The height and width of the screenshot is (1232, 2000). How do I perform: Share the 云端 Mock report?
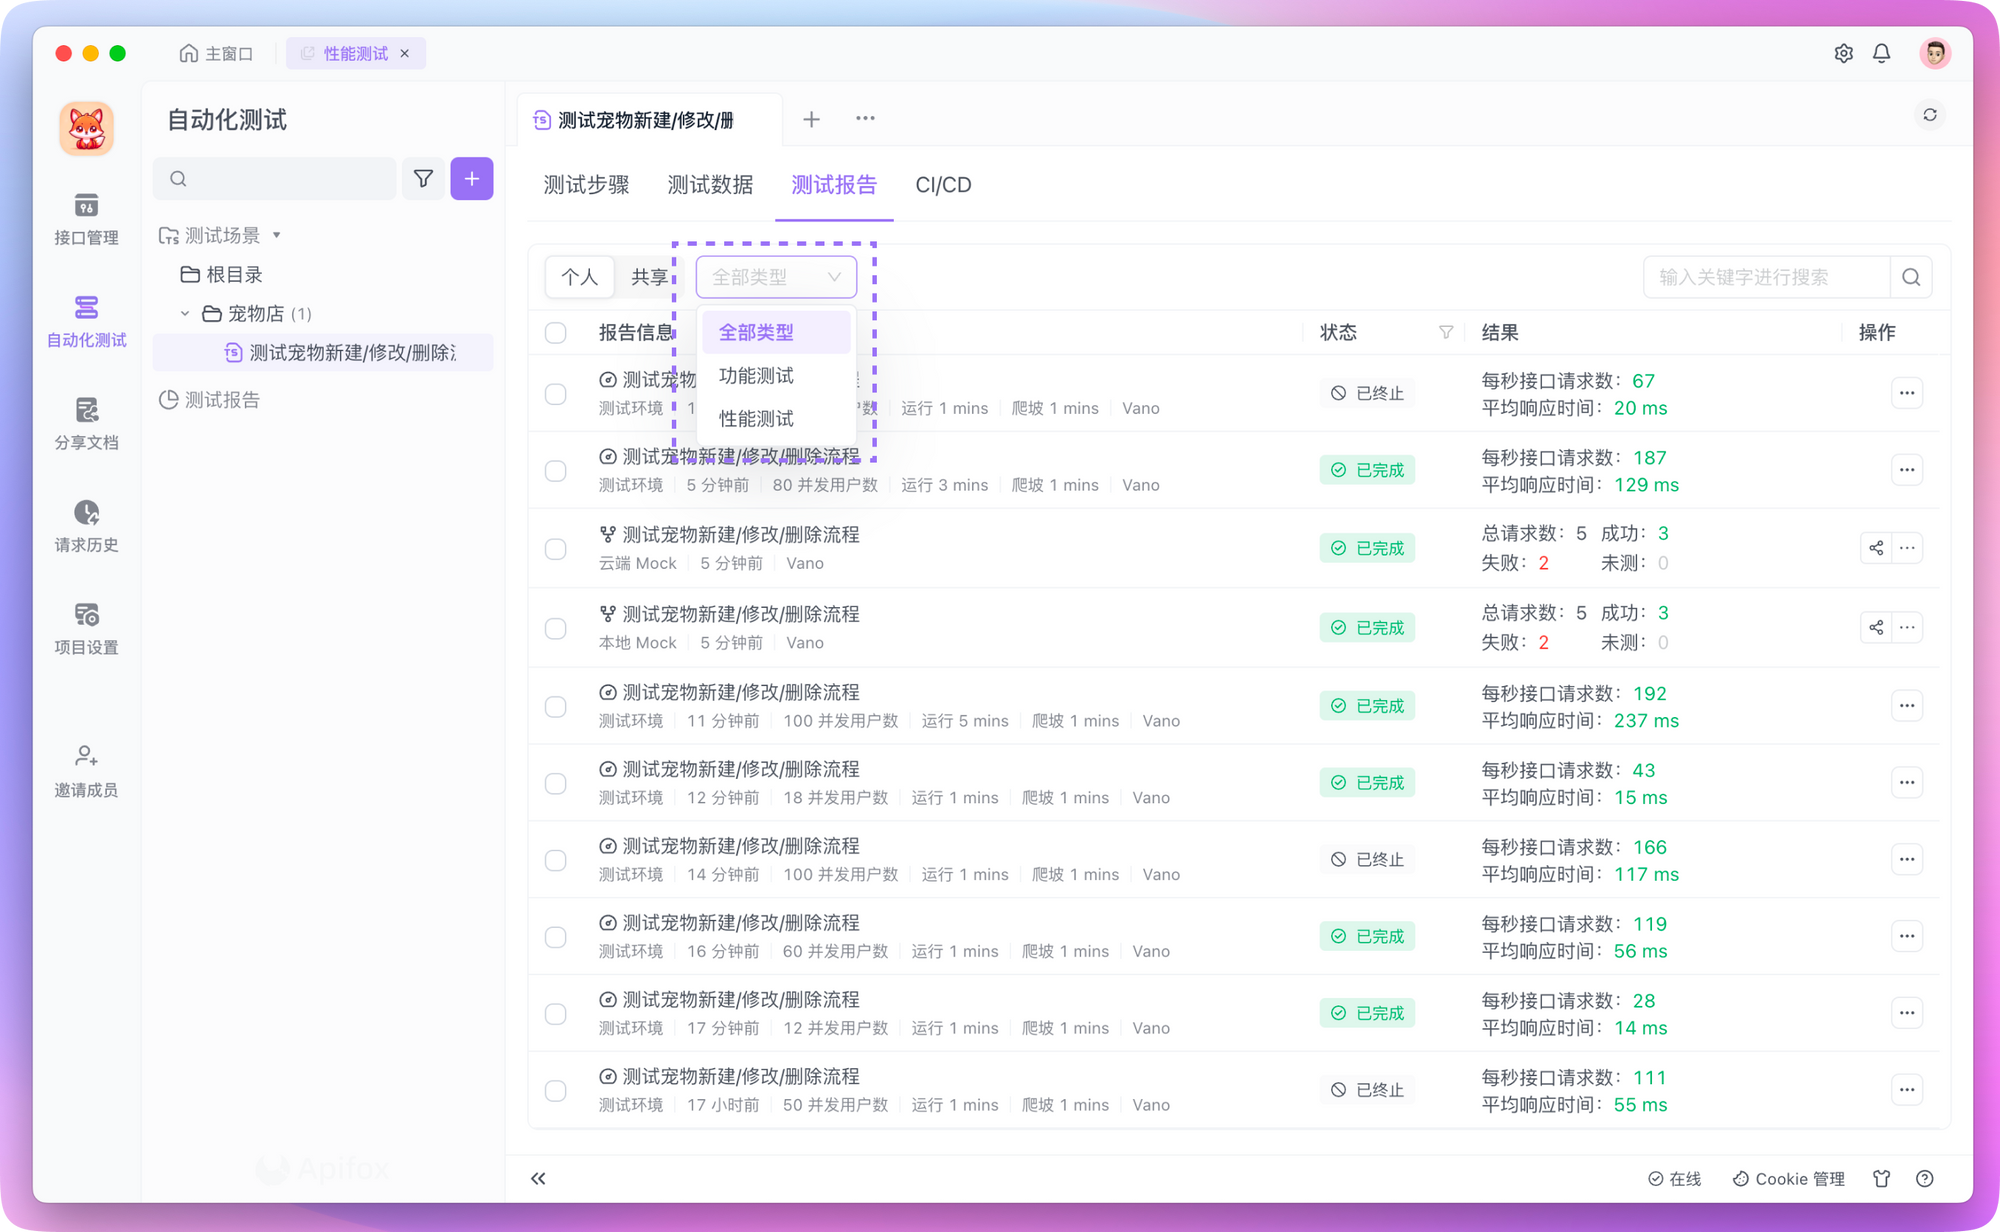click(1876, 548)
